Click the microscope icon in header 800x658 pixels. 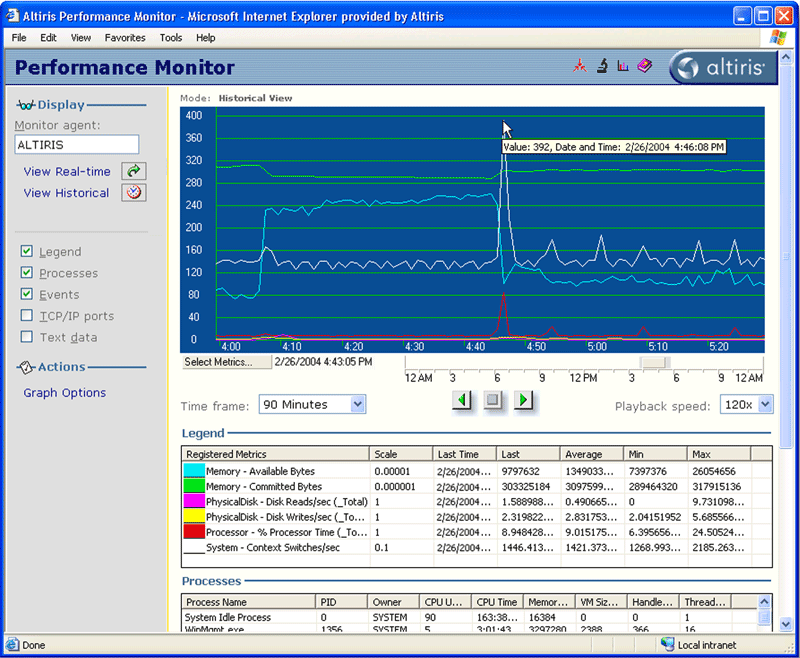point(602,67)
